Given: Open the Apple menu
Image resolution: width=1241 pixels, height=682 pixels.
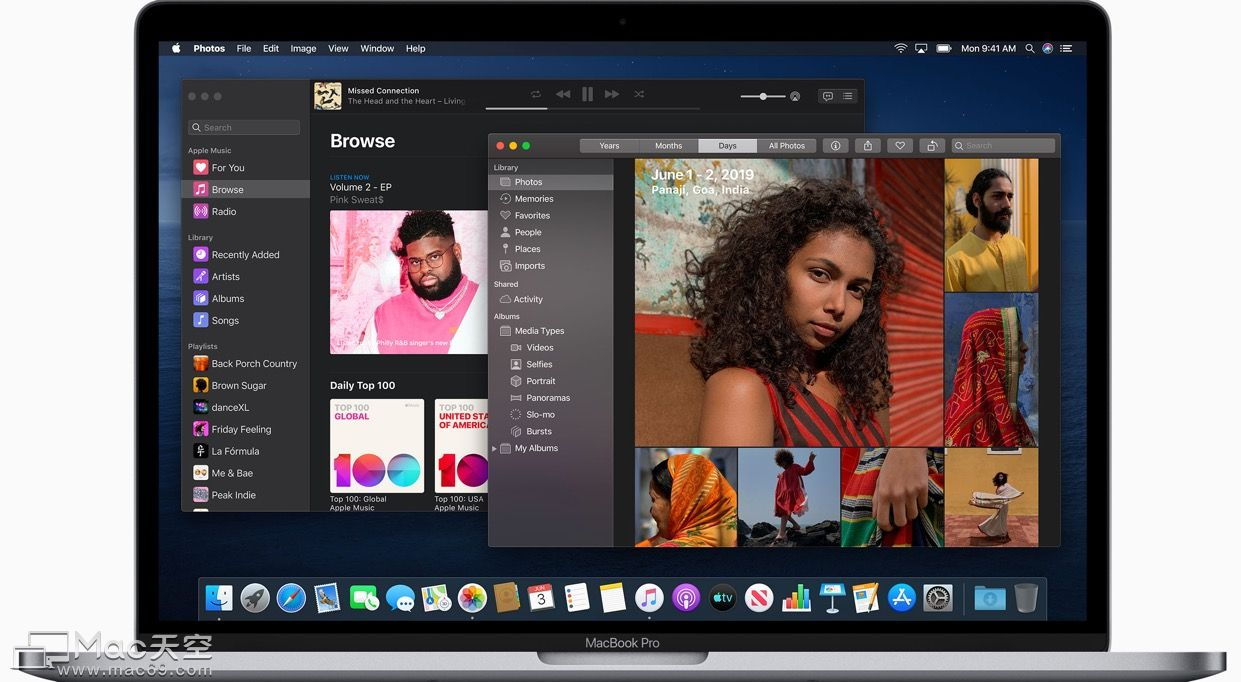Looking at the screenshot, I should point(176,48).
